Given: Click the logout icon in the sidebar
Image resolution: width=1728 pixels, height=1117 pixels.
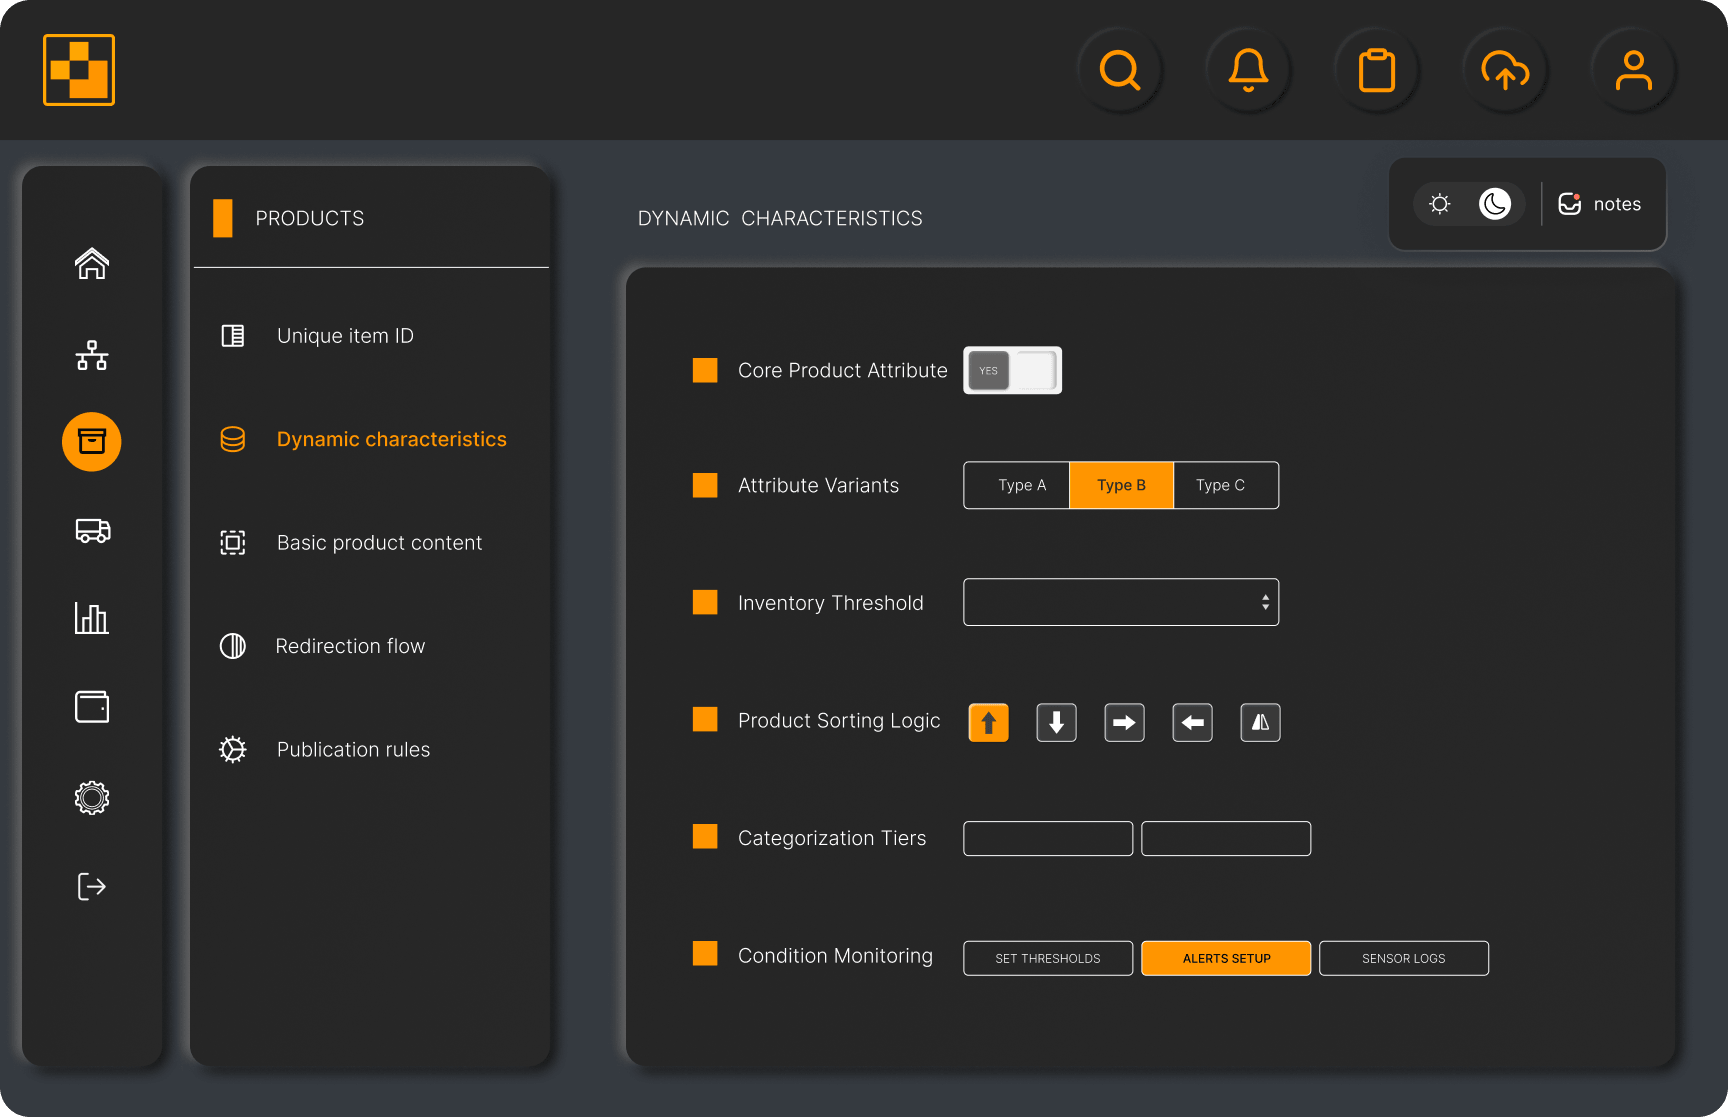Looking at the screenshot, I should (92, 886).
